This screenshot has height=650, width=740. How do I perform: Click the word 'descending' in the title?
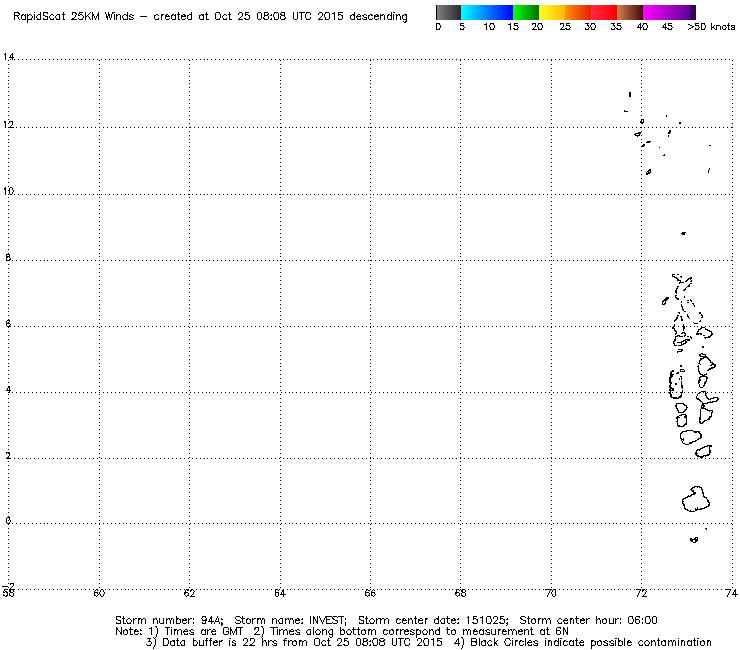coord(378,17)
